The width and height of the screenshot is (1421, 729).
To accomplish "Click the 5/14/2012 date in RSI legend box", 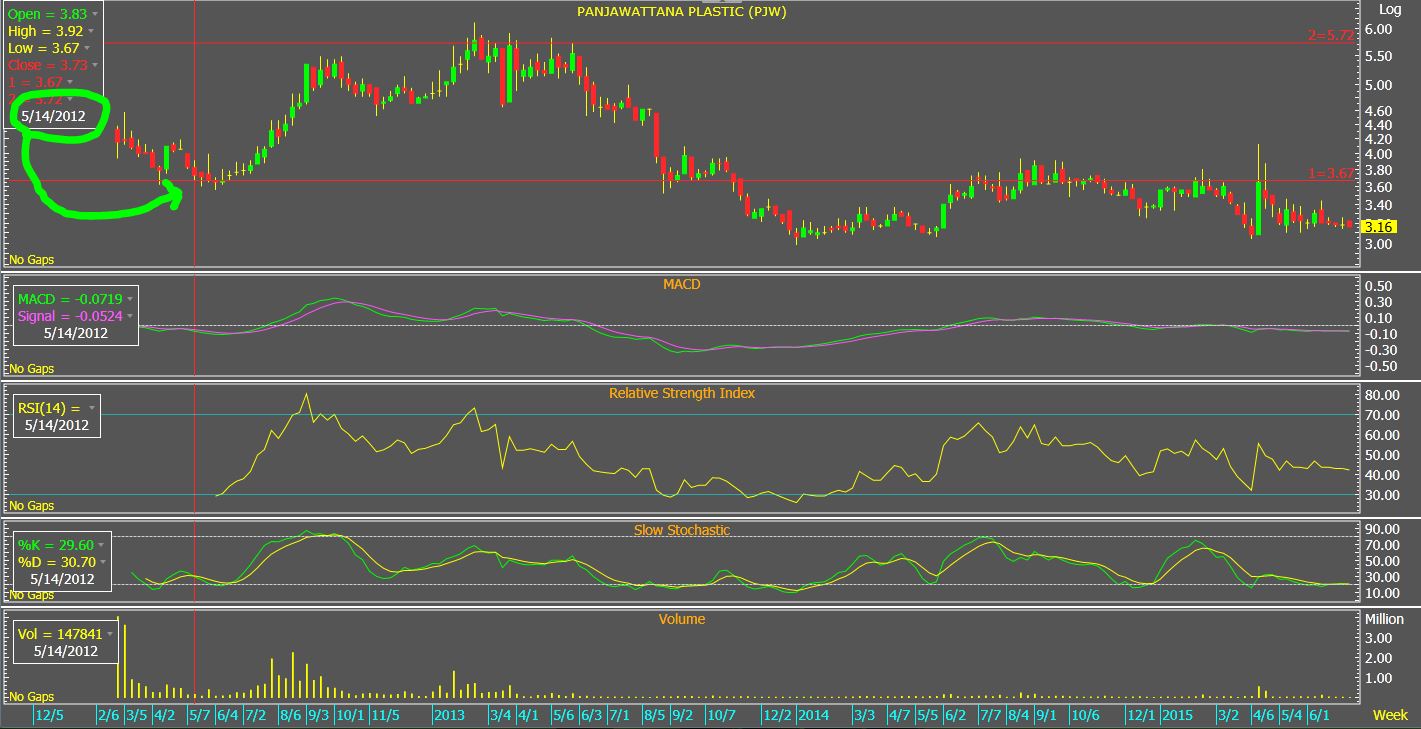I will pos(58,425).
